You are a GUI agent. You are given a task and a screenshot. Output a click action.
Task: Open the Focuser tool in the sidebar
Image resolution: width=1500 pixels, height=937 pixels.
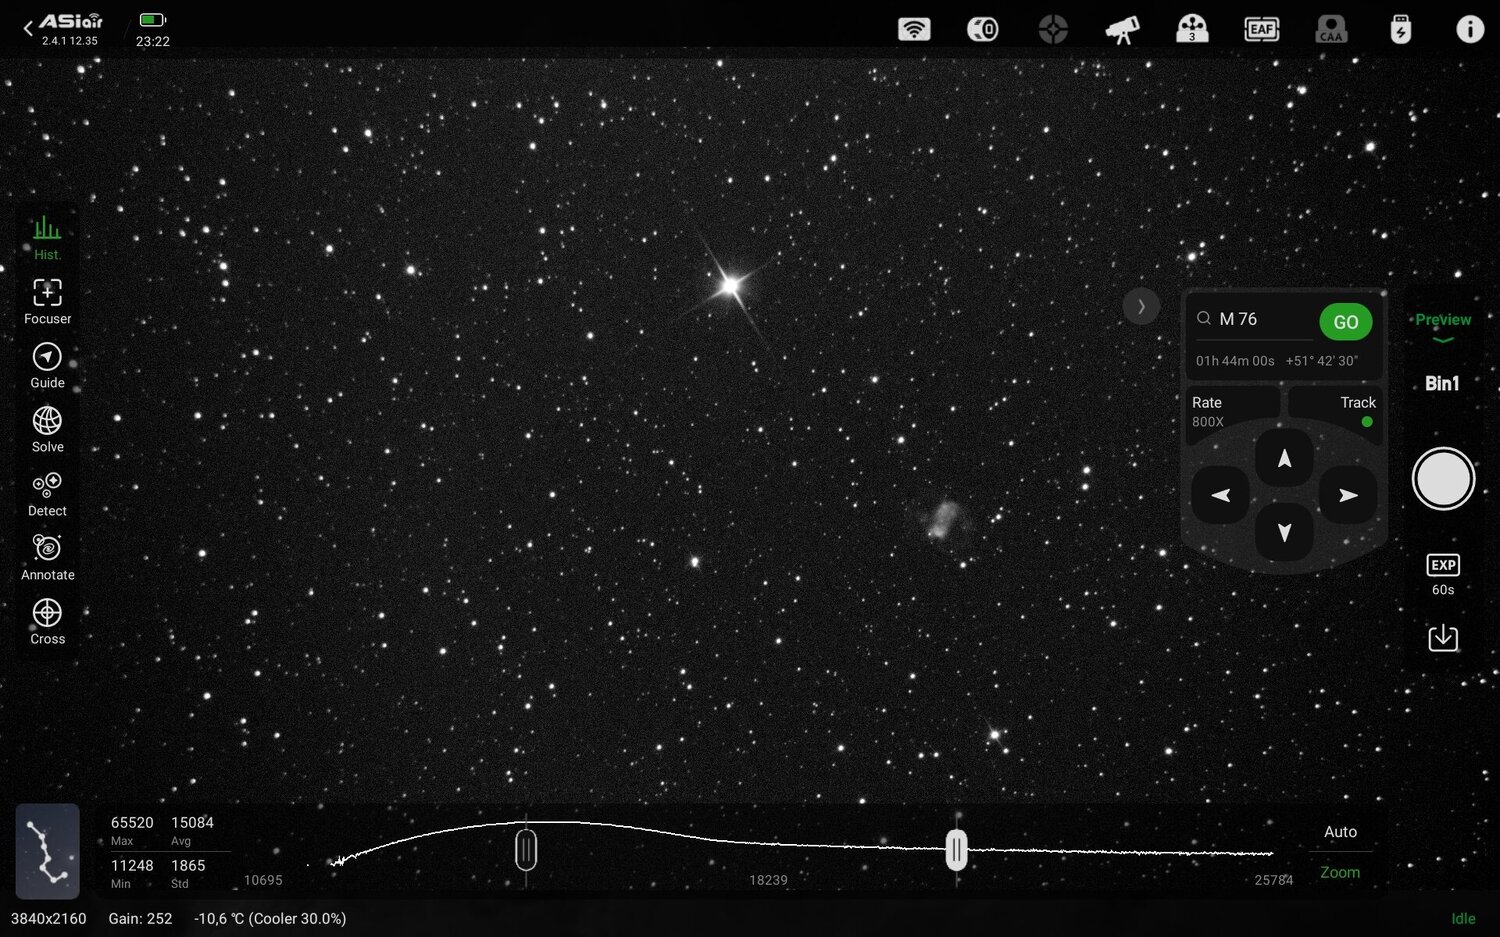click(47, 300)
